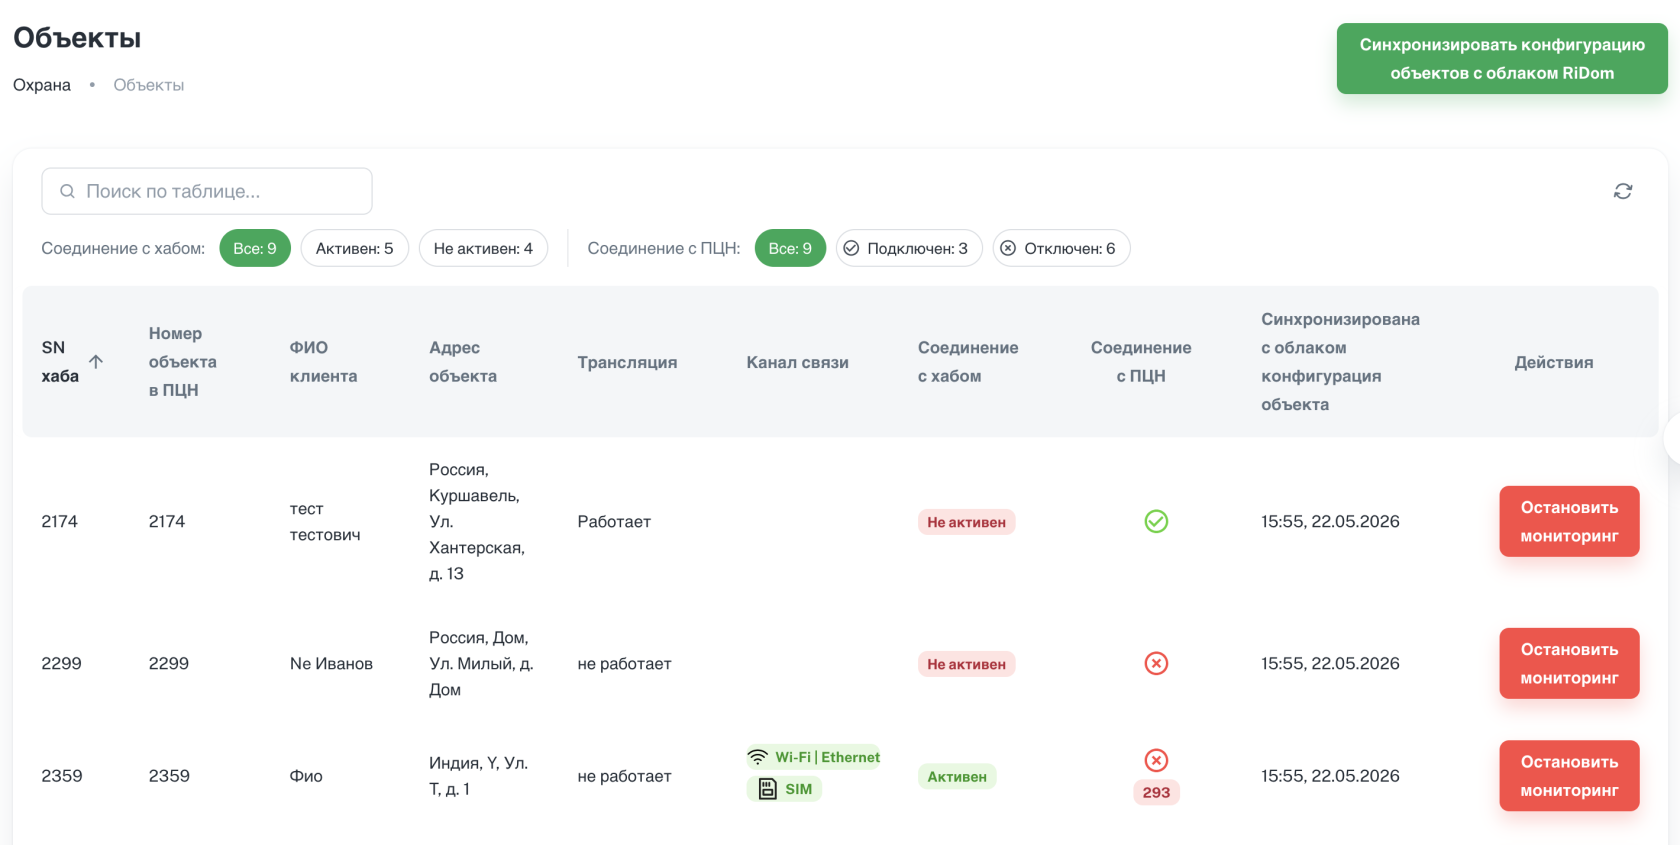The image size is (1680, 845).
Task: Open the Охрана breadcrumb link
Action: [42, 85]
